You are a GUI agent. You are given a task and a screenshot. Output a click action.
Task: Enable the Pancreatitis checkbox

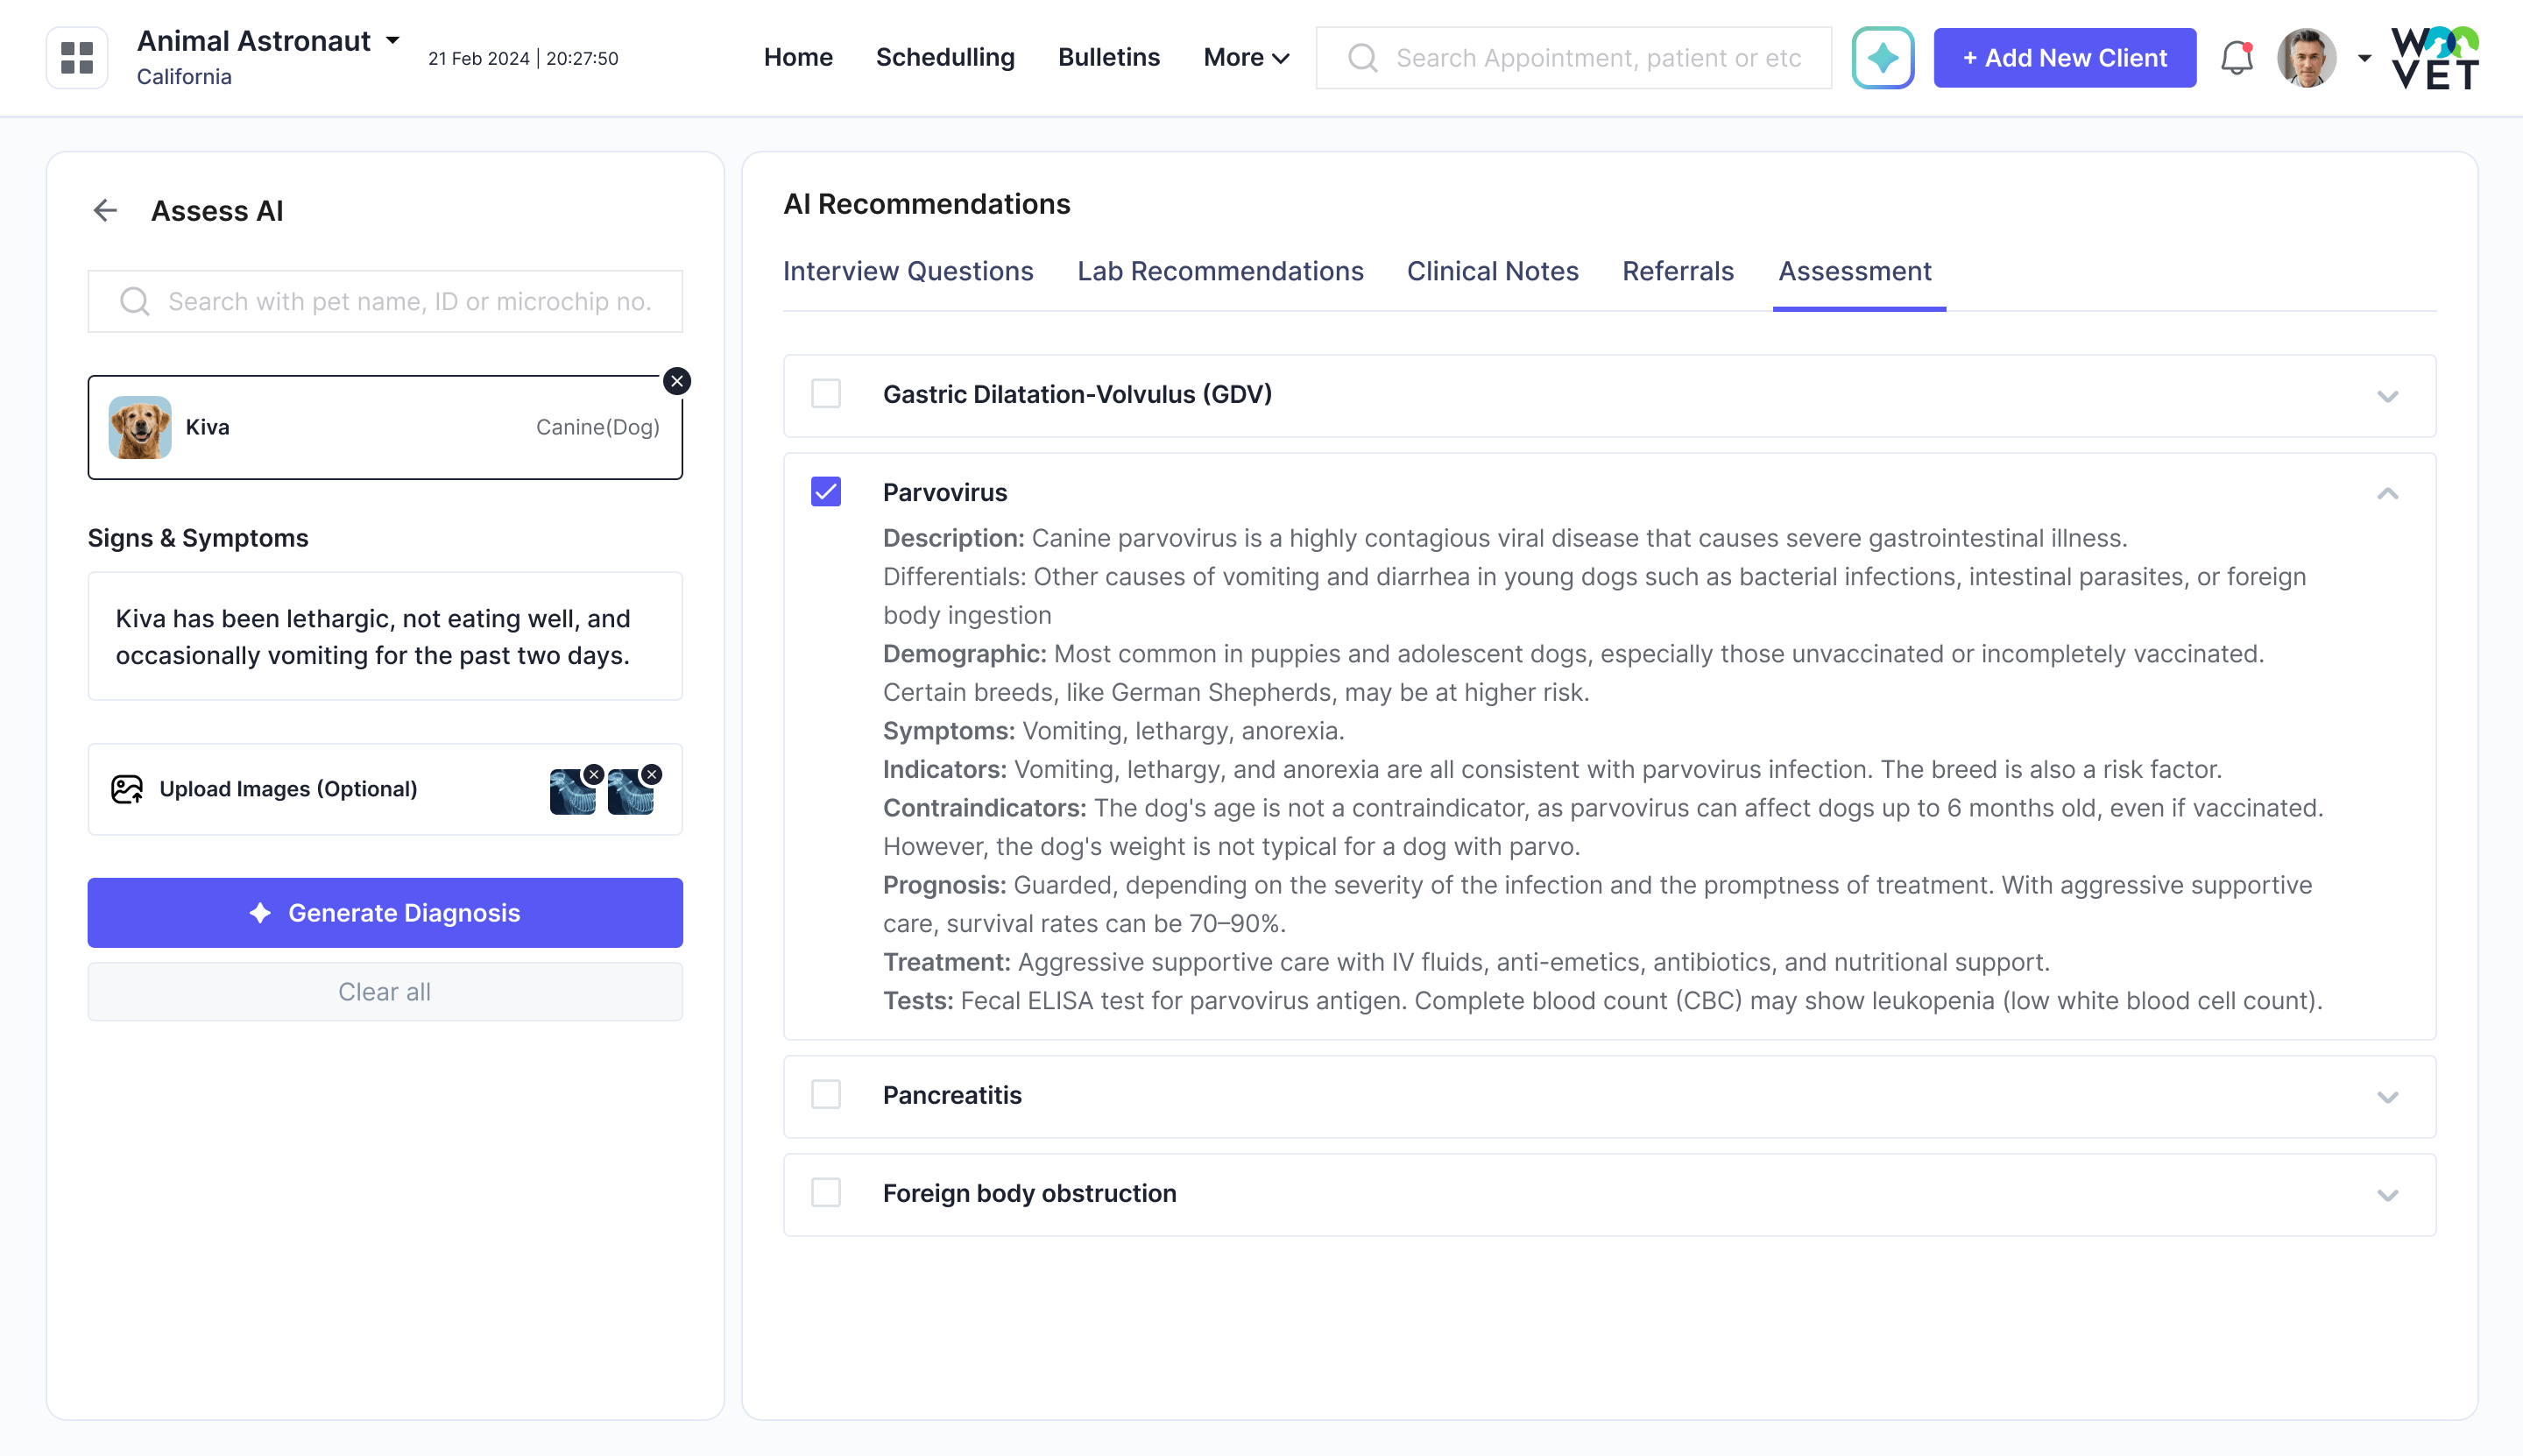[825, 1095]
